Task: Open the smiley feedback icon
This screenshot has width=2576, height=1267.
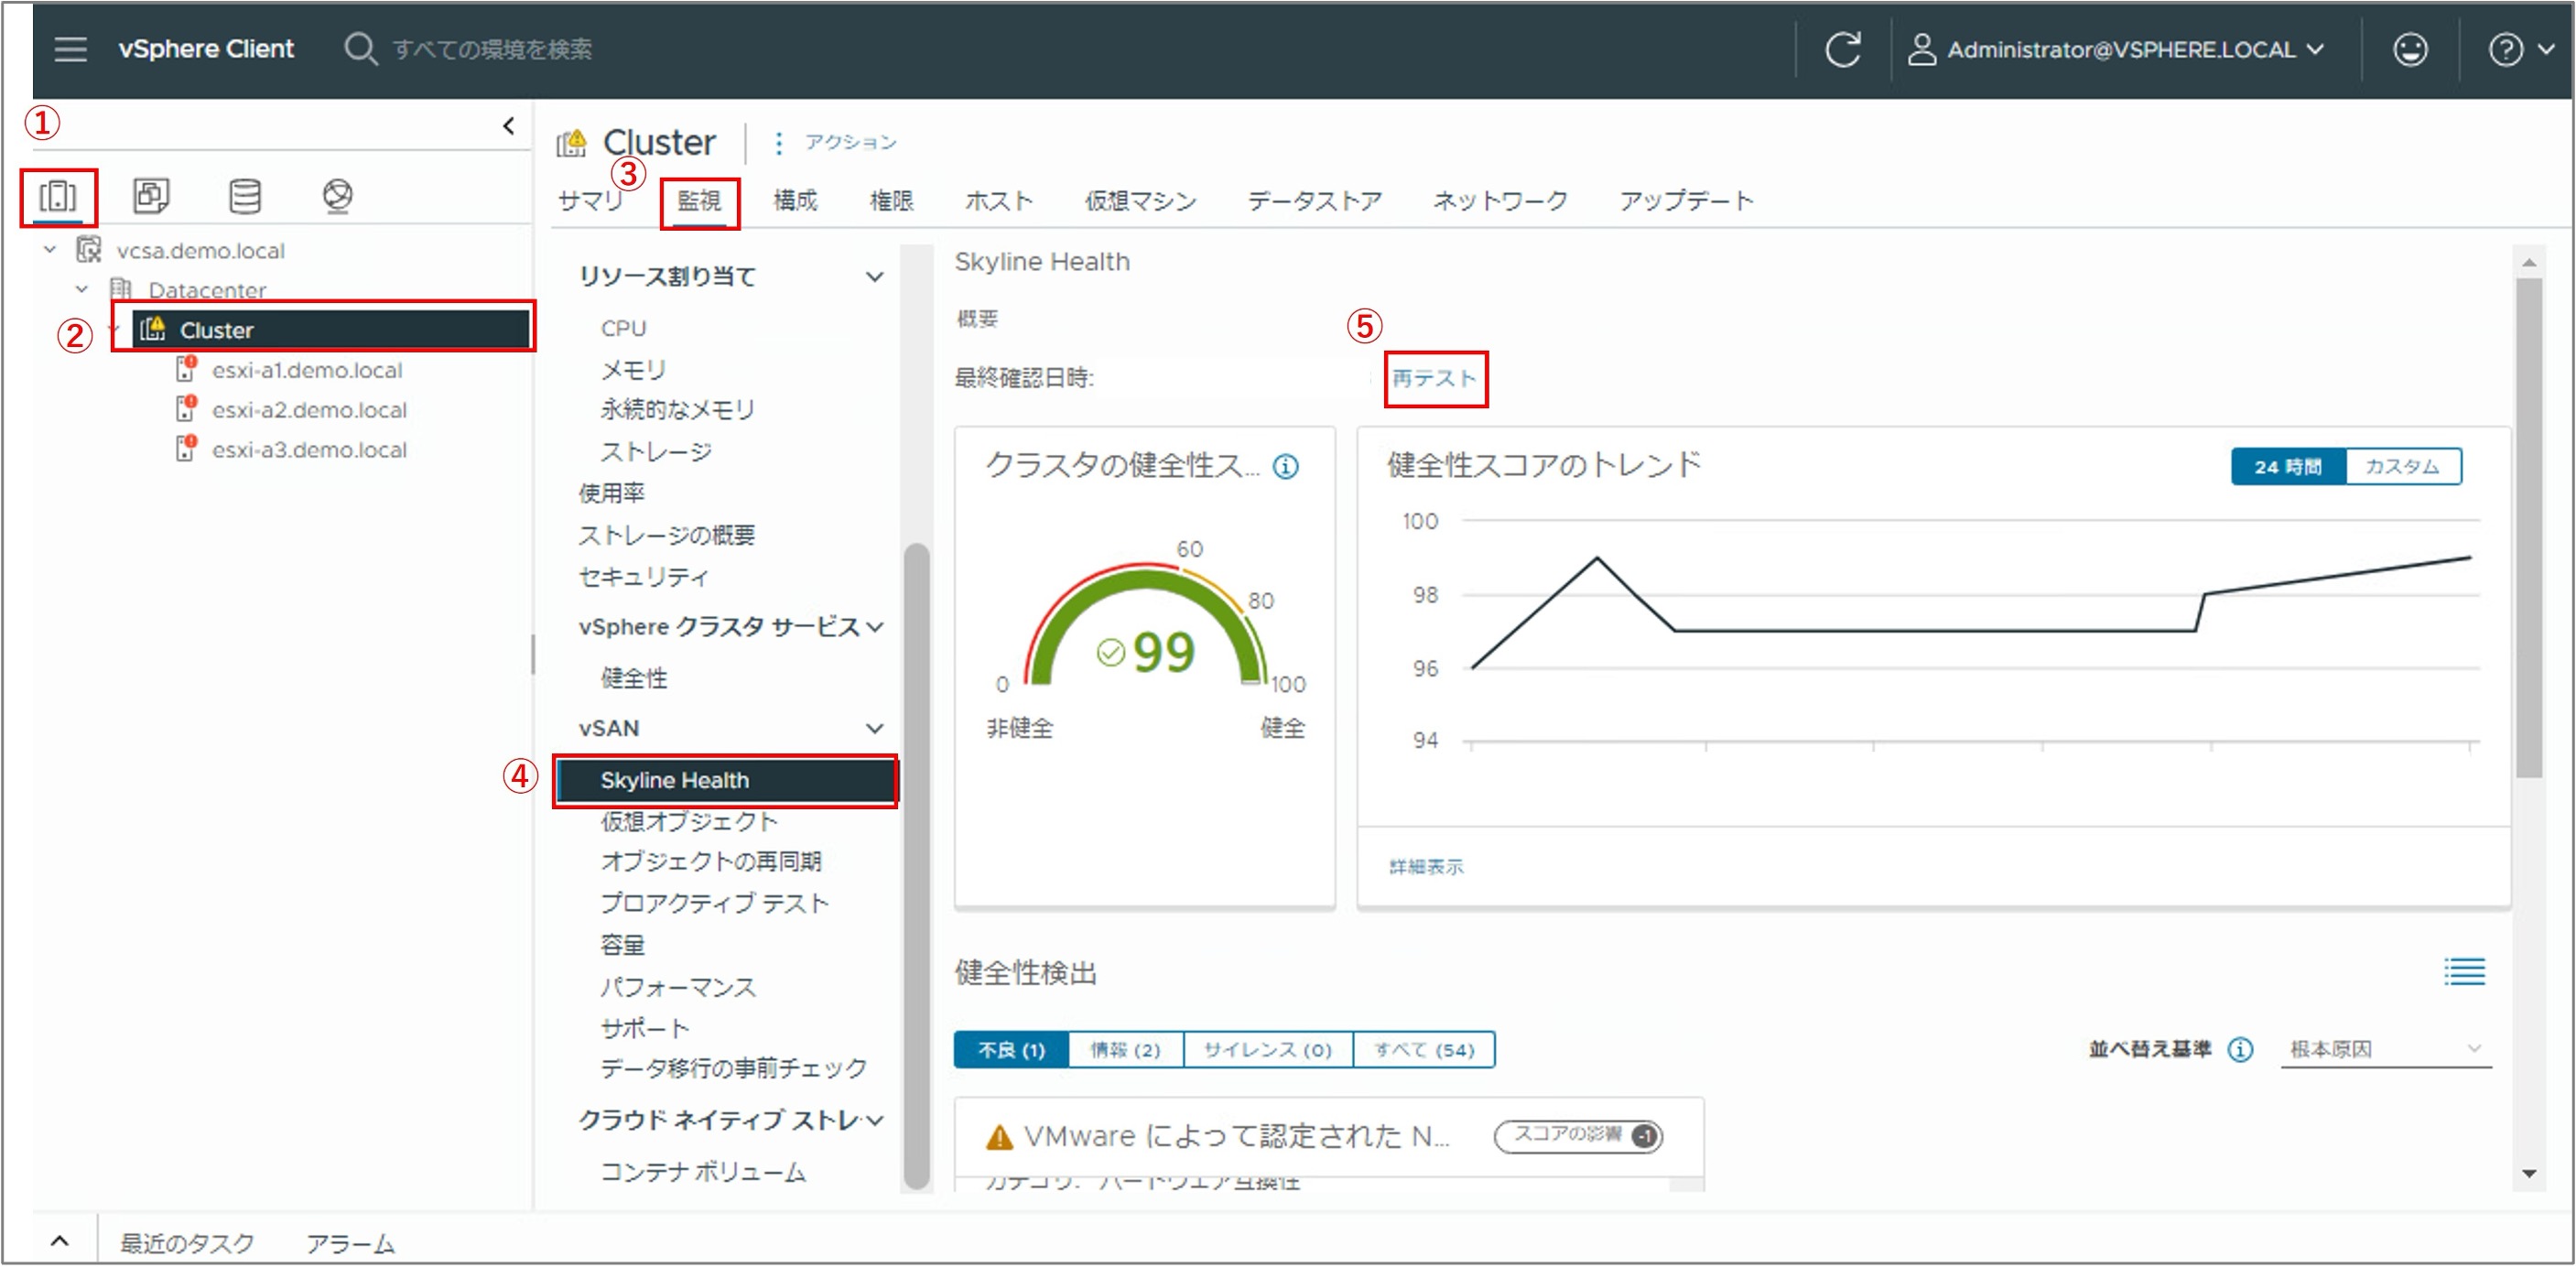Action: point(2410,49)
